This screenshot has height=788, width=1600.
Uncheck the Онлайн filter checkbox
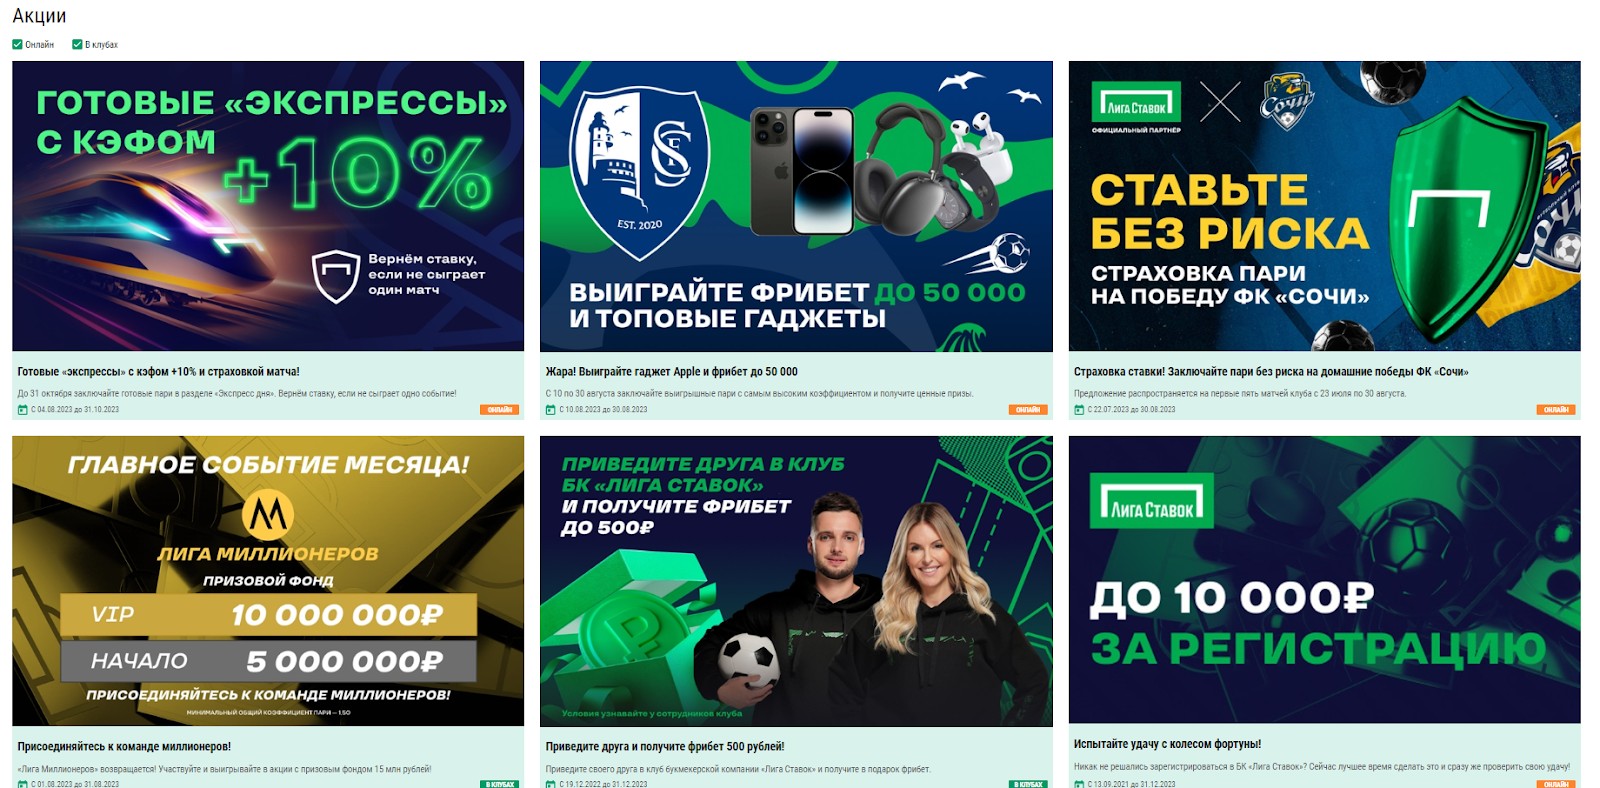click(x=17, y=44)
